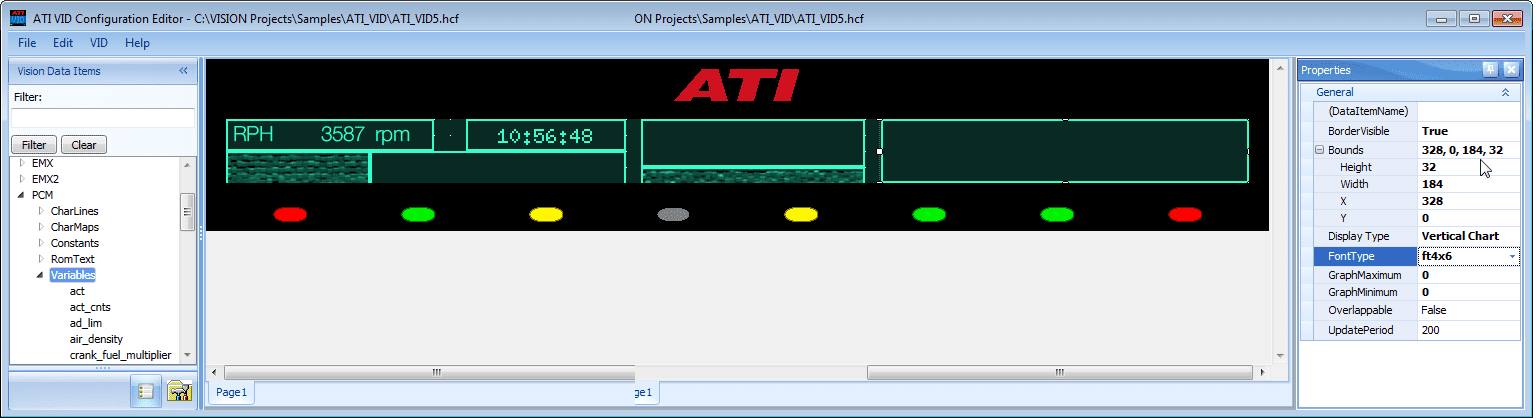This screenshot has height=418, width=1538.
Task: Edit the GraphMinimum value
Action: click(1469, 292)
